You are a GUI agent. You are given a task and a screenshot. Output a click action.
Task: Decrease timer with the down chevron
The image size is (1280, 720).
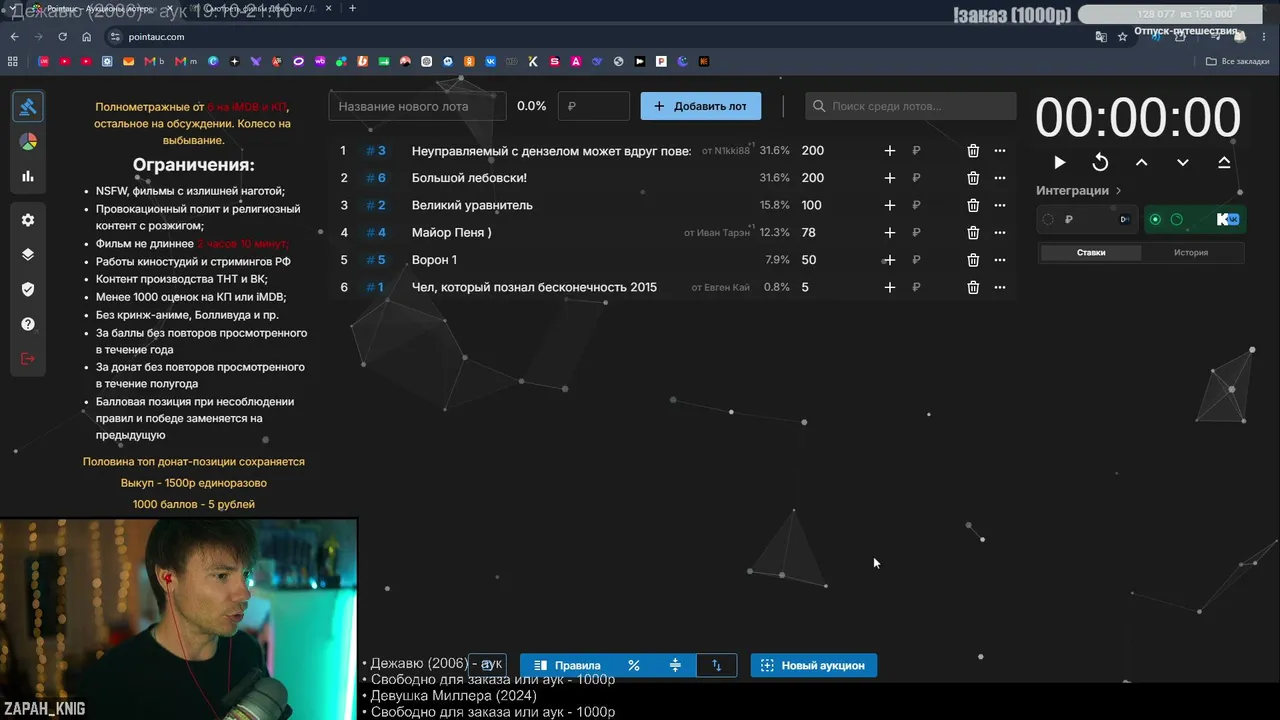point(1183,163)
